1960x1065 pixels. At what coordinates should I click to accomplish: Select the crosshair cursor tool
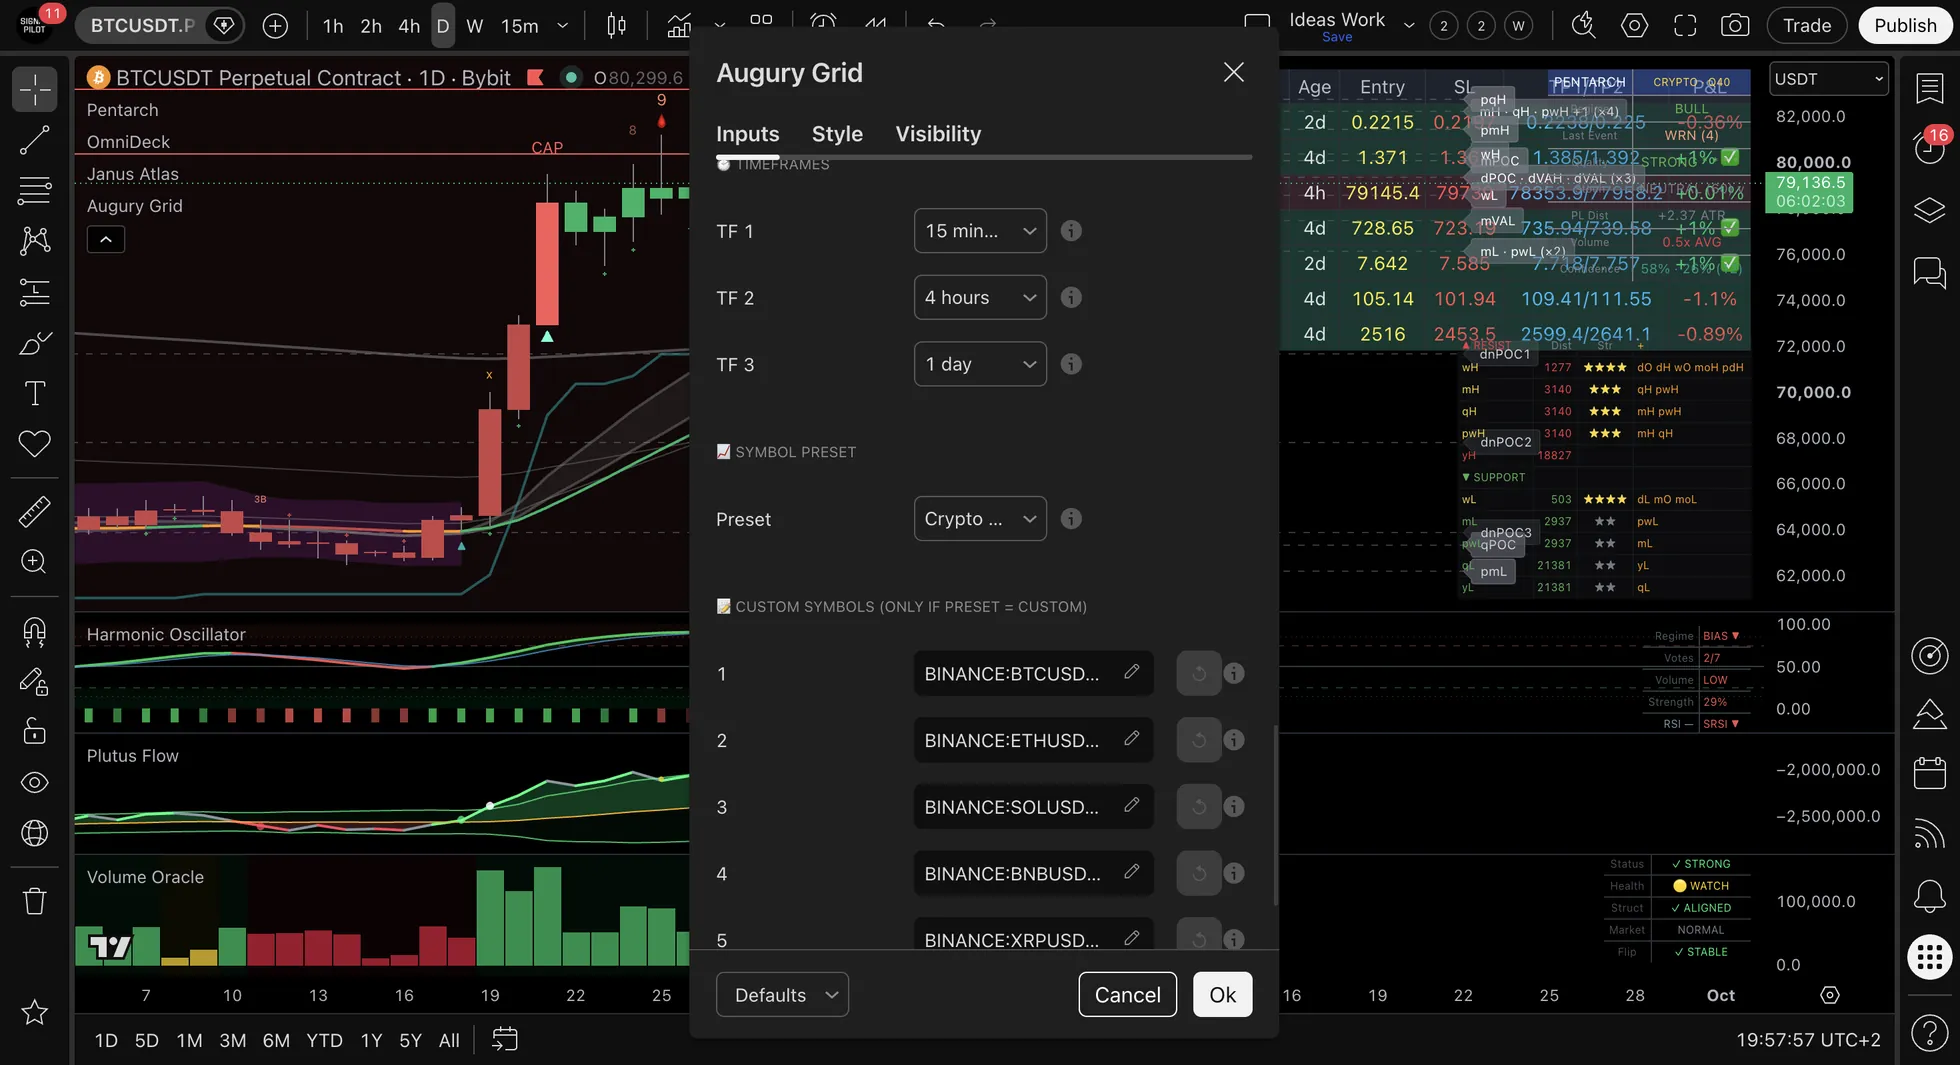(x=35, y=89)
